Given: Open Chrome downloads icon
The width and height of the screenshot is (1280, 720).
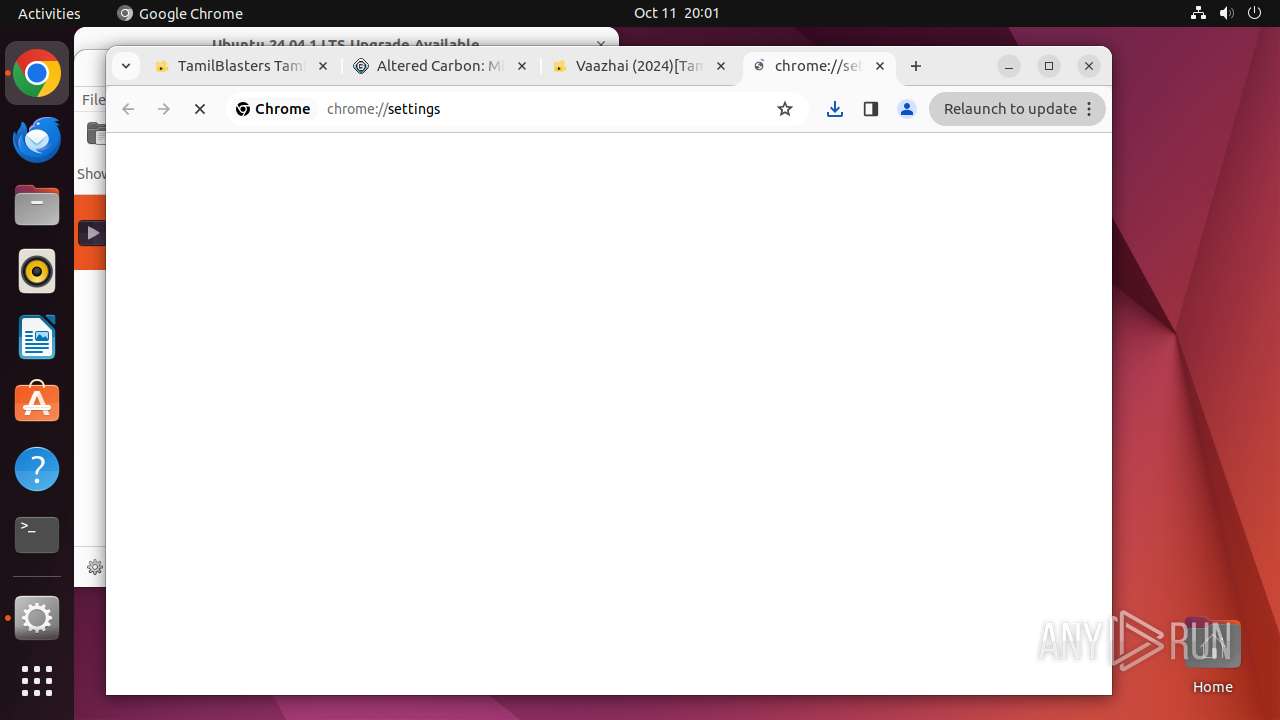Looking at the screenshot, I should click(x=835, y=109).
